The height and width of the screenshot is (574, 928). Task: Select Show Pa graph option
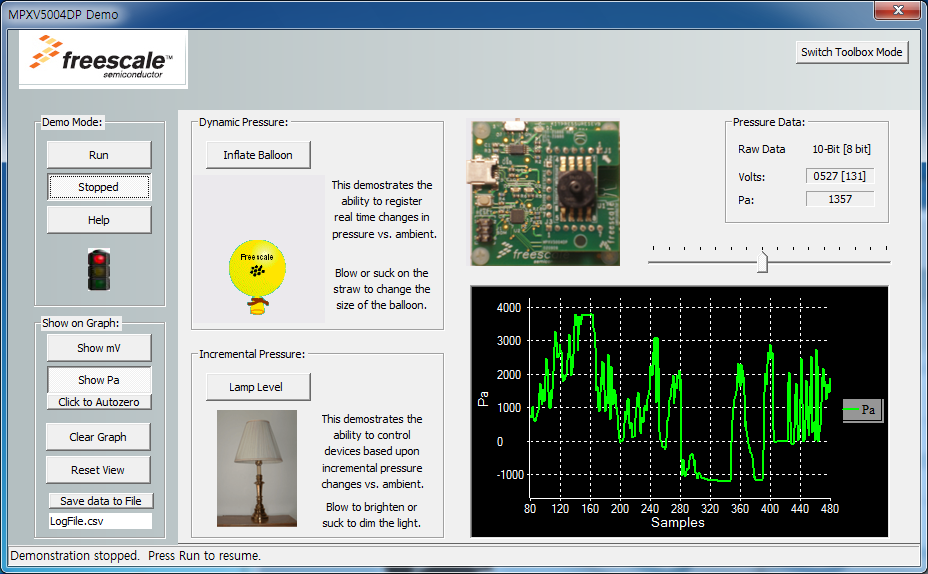(x=99, y=380)
